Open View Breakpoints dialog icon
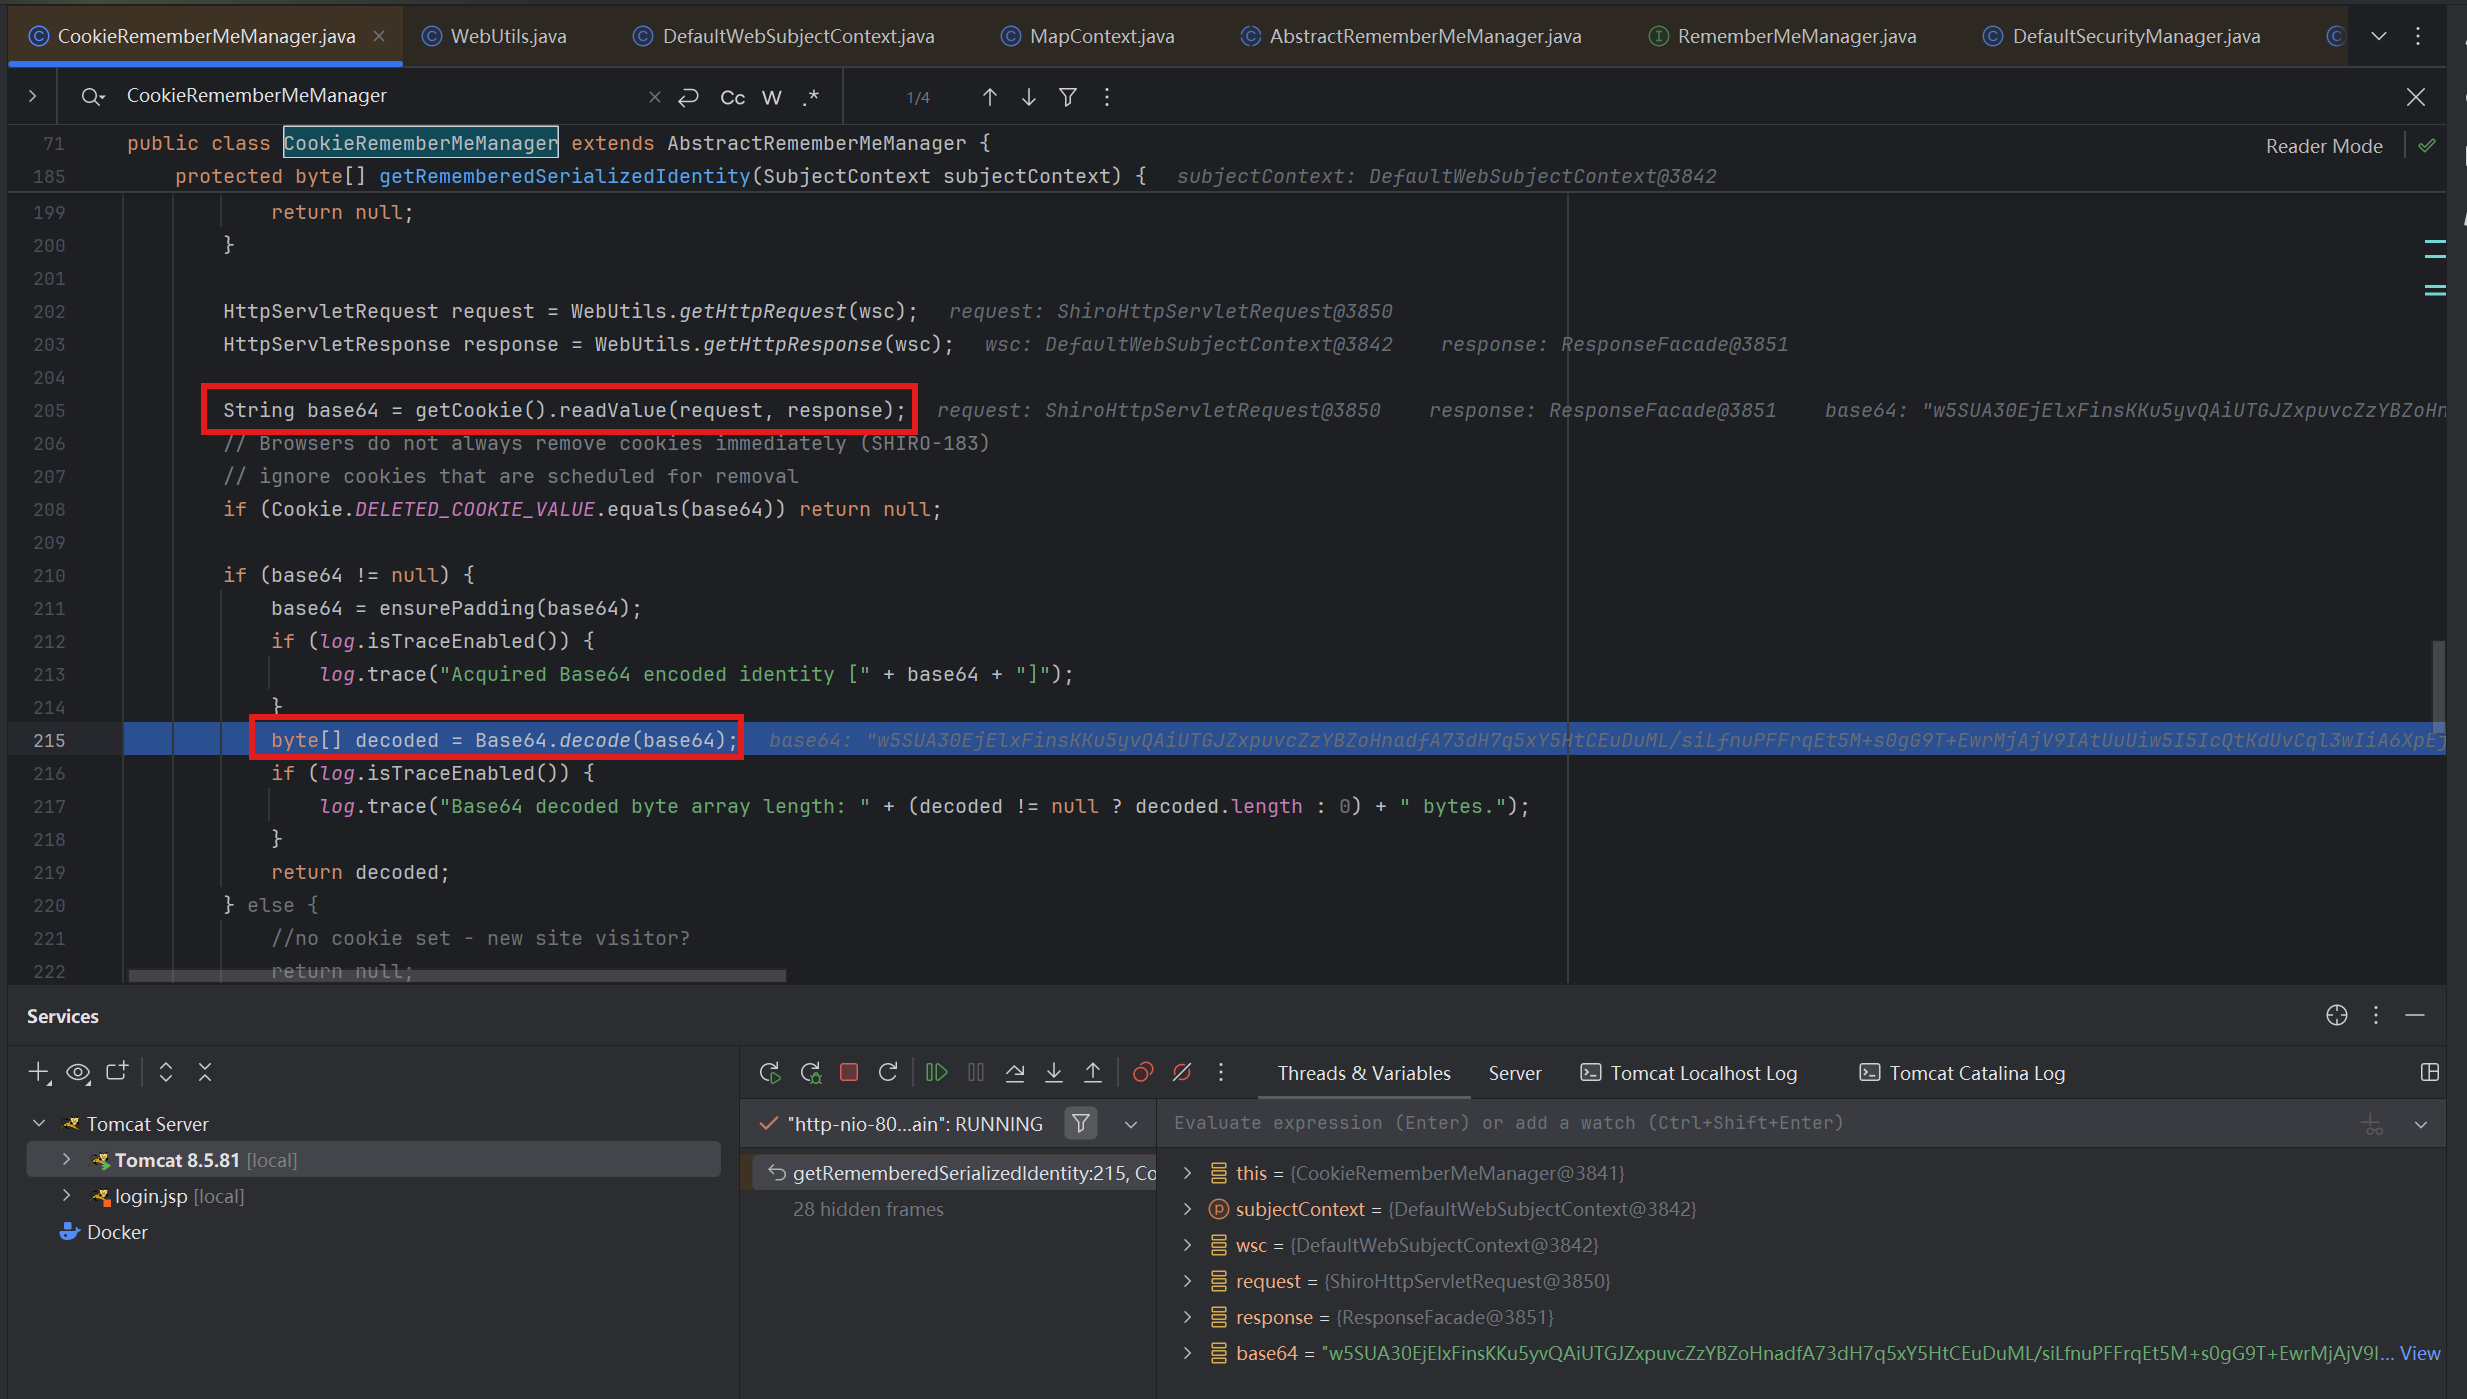Viewport: 2467px width, 1399px height. 1143,1073
